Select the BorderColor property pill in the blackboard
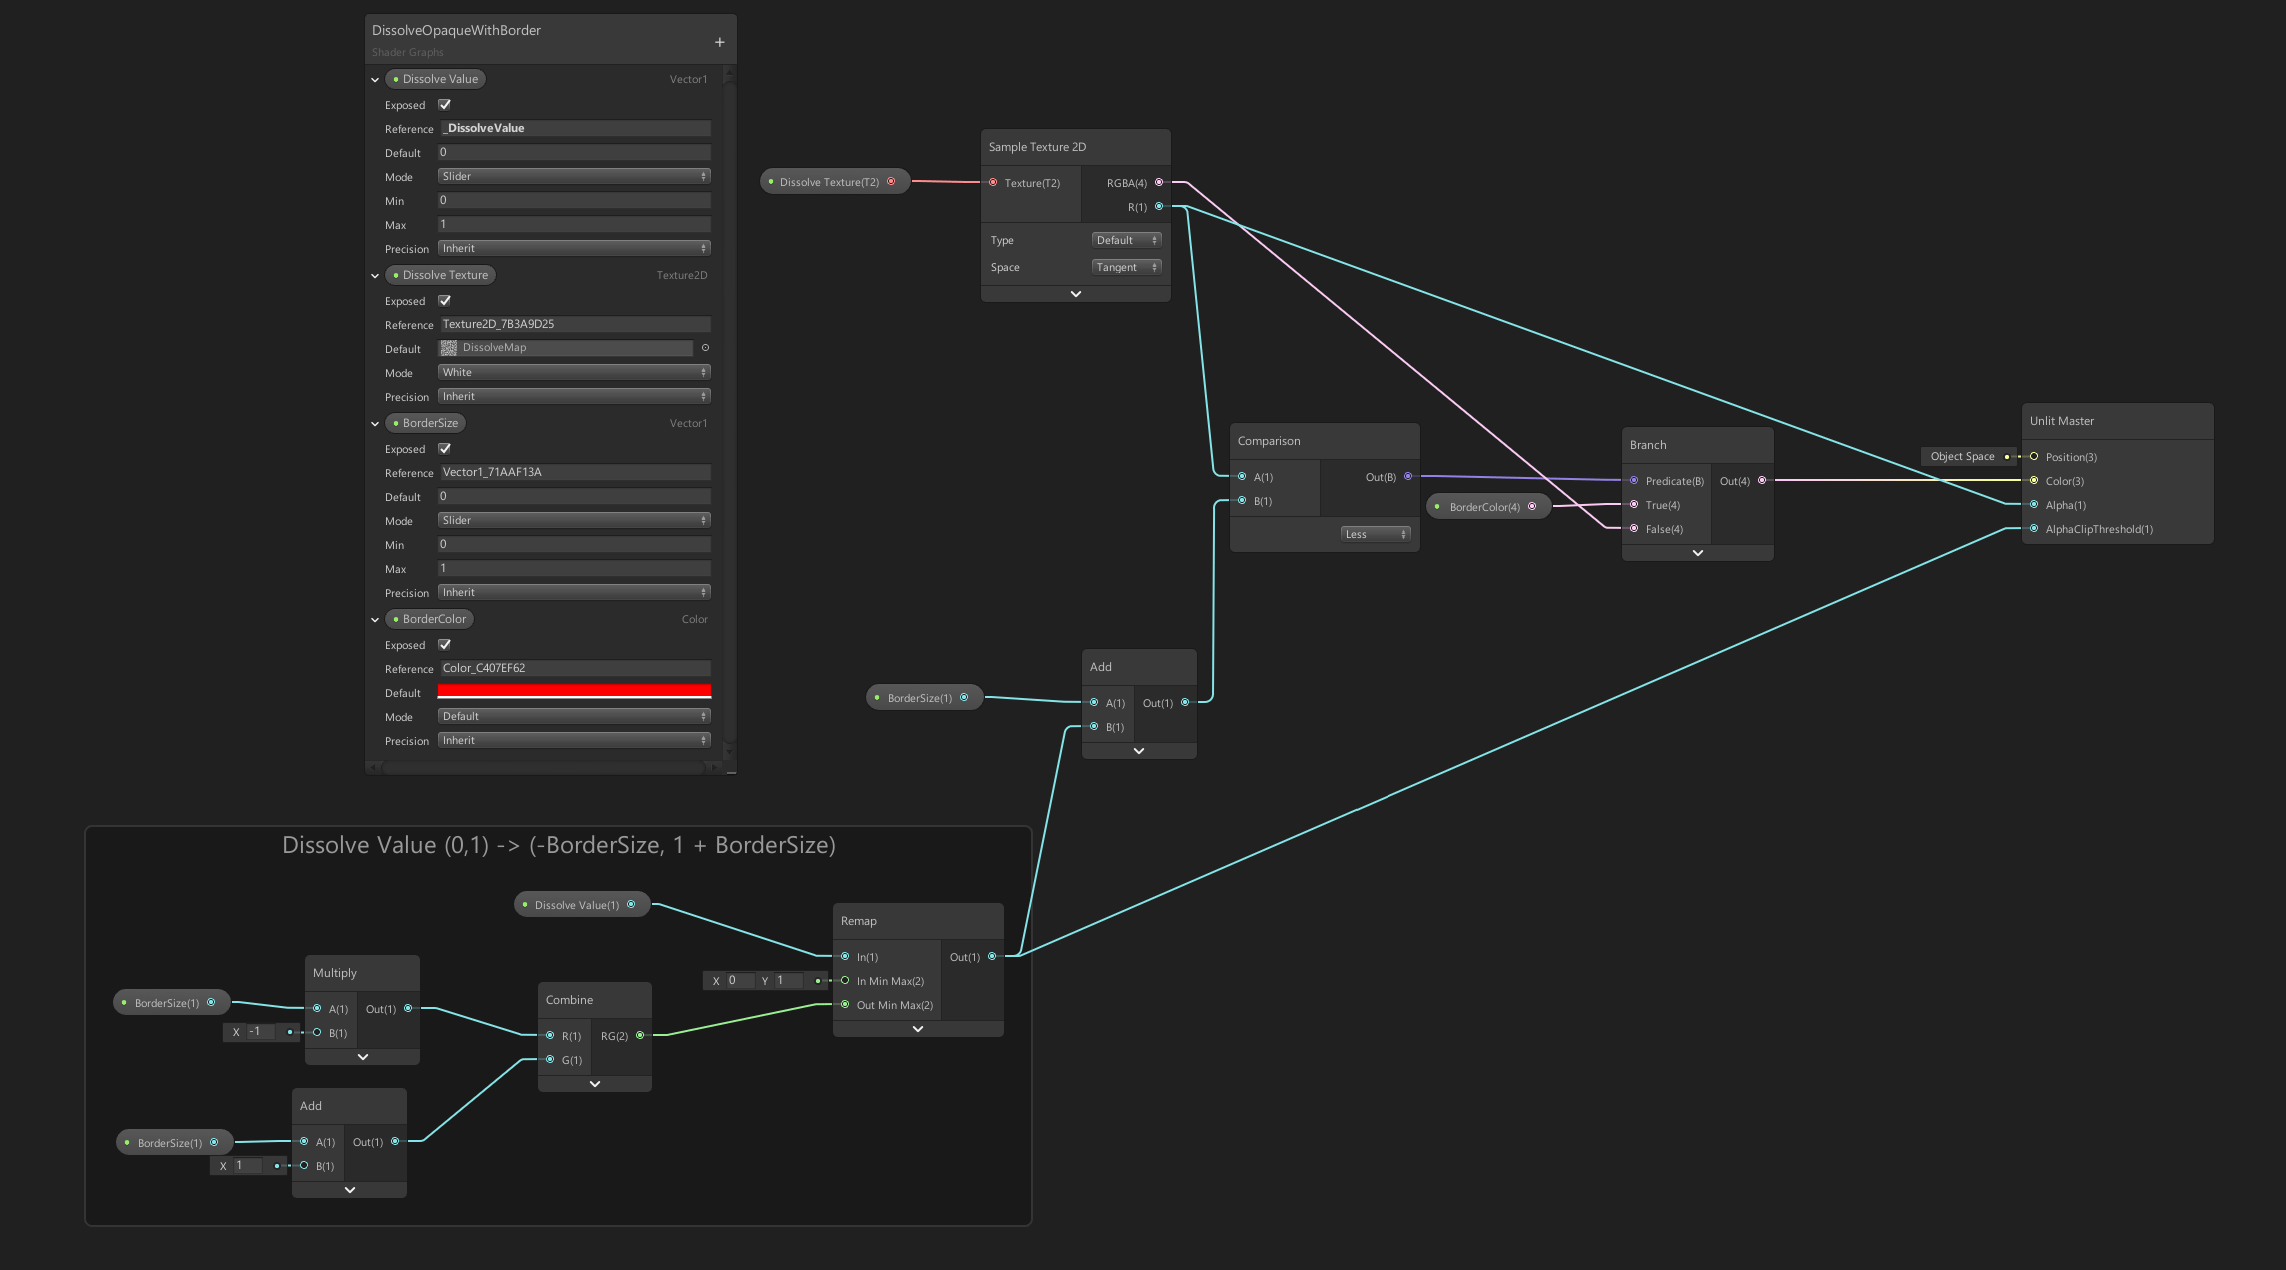 point(430,619)
